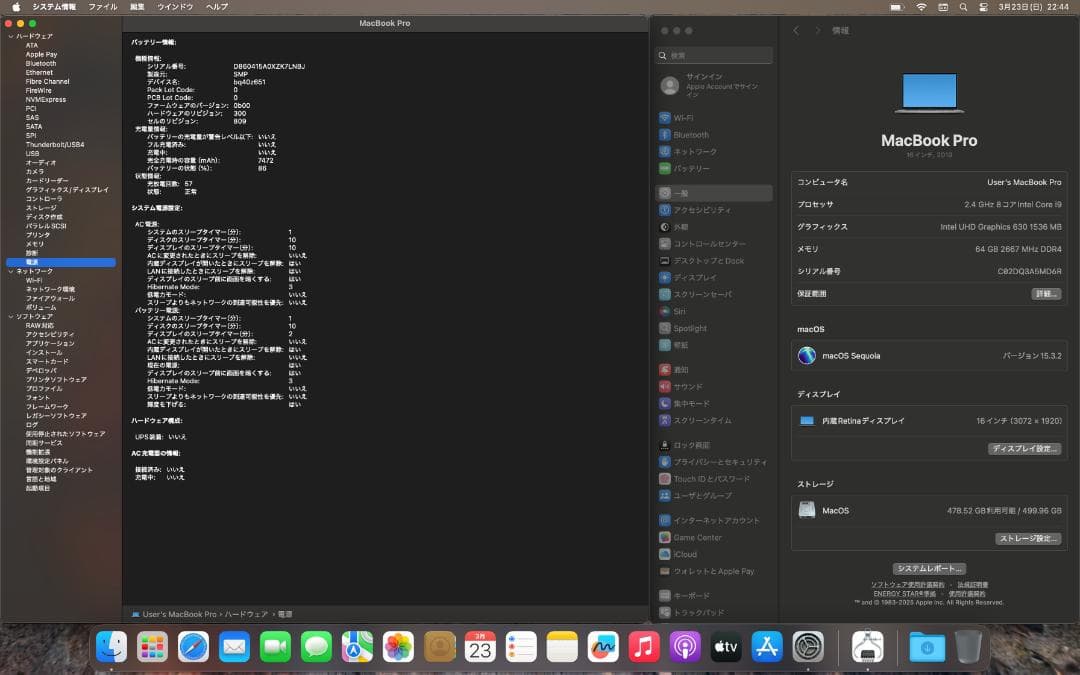Open デスクトップとDock settings
The height and width of the screenshot is (675, 1080).
710,258
